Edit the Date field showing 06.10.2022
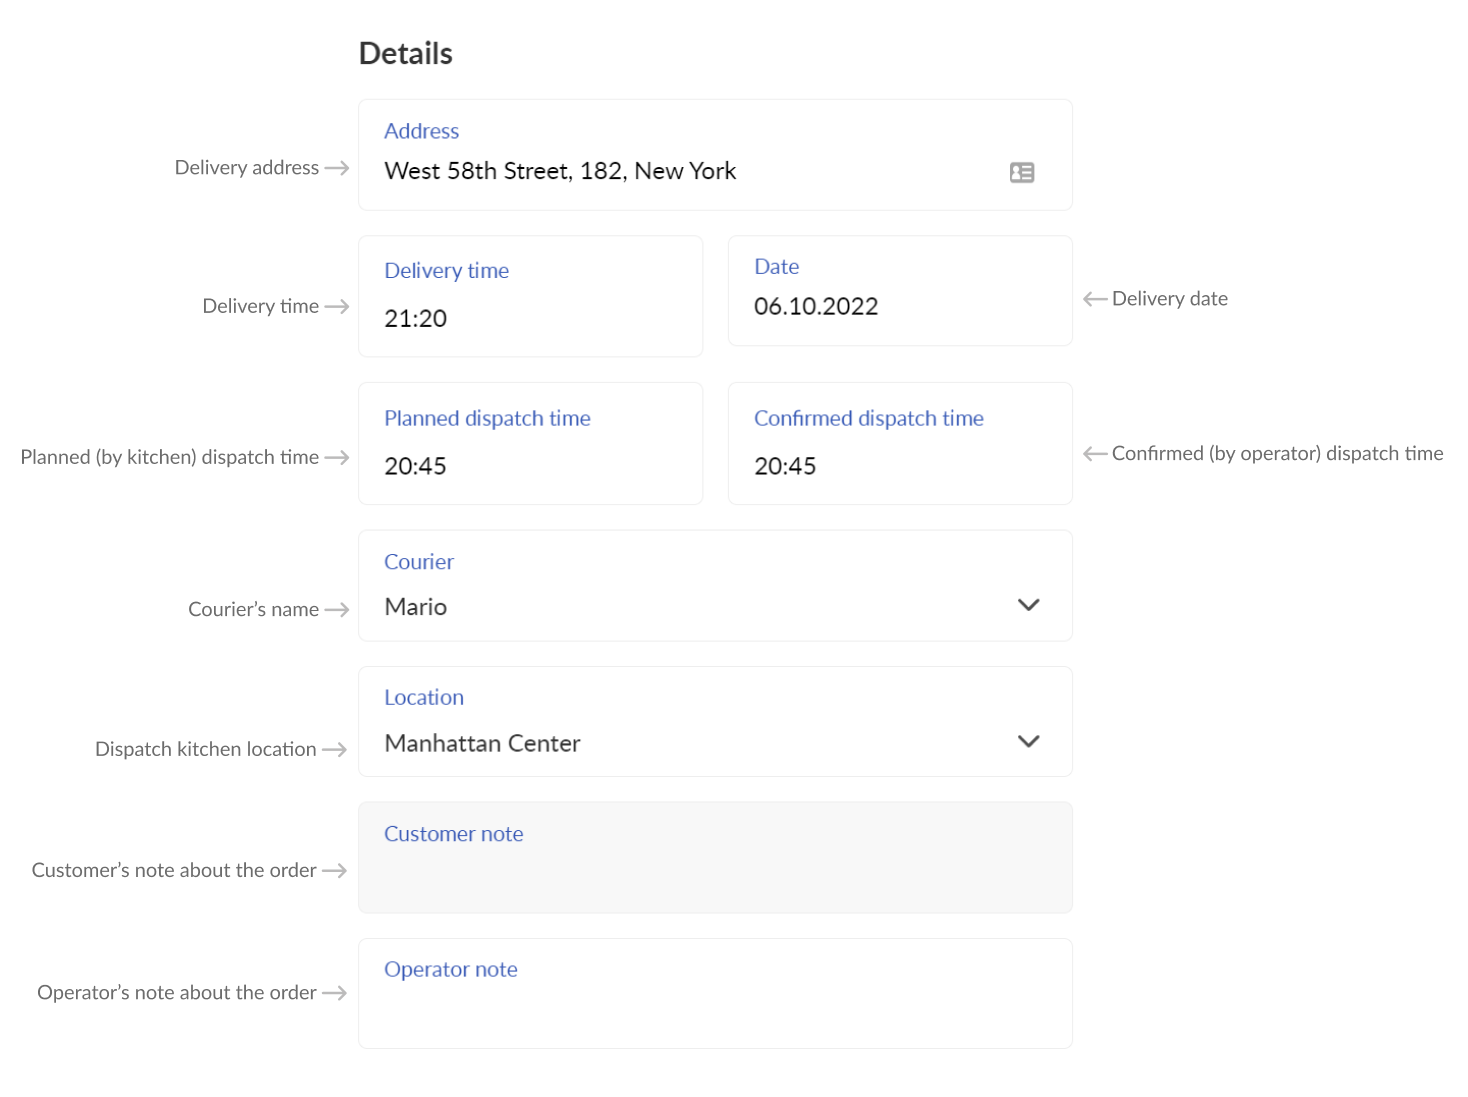Image resolution: width=1468 pixels, height=1097 pixels. pos(900,291)
